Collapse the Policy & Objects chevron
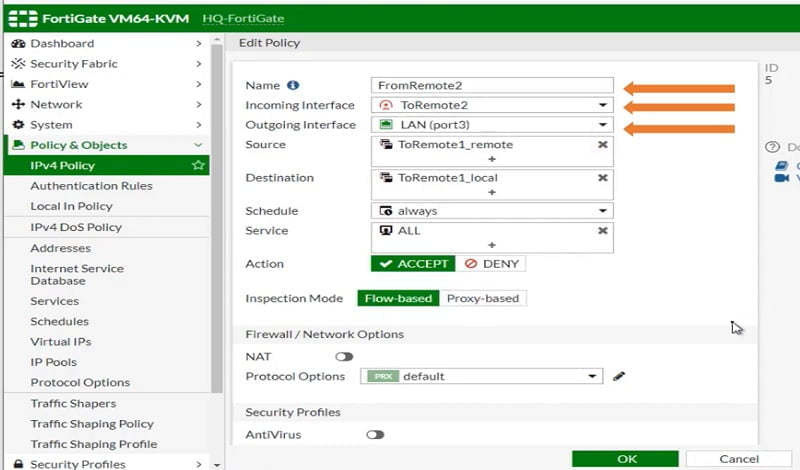This screenshot has width=800, height=470. point(198,145)
